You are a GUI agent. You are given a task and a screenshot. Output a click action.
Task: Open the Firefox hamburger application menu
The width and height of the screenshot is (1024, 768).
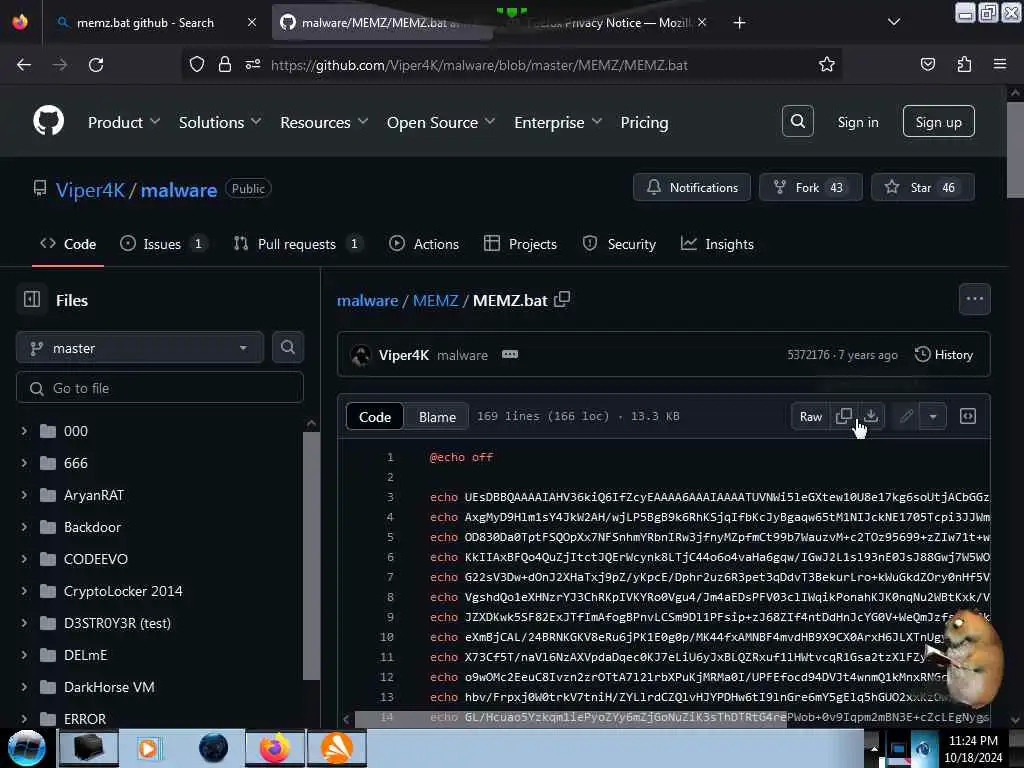point(1000,64)
